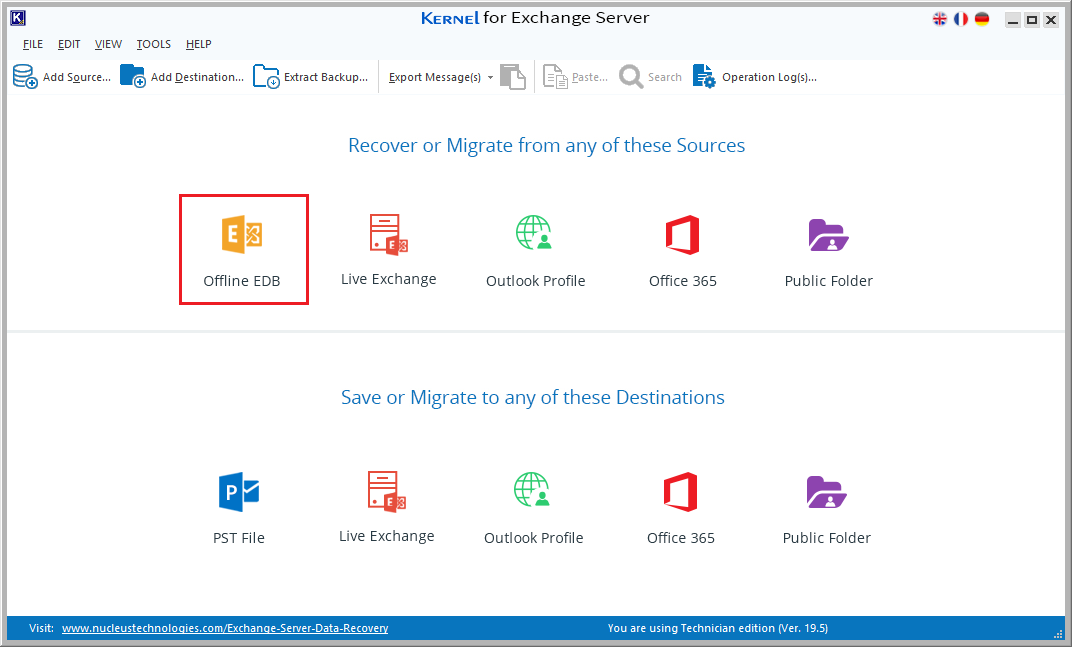The image size is (1072, 647).
Task: Expand Export Message(s) dropdown arrow
Action: click(490, 78)
